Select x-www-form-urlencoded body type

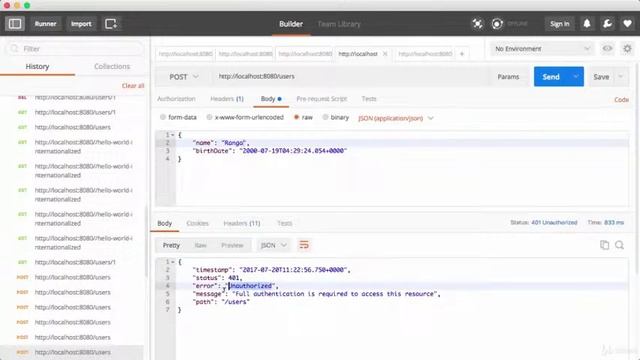245,117
